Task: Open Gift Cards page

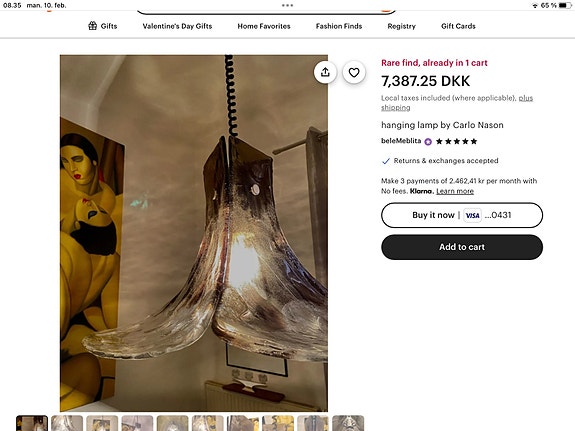Action: 458,26
